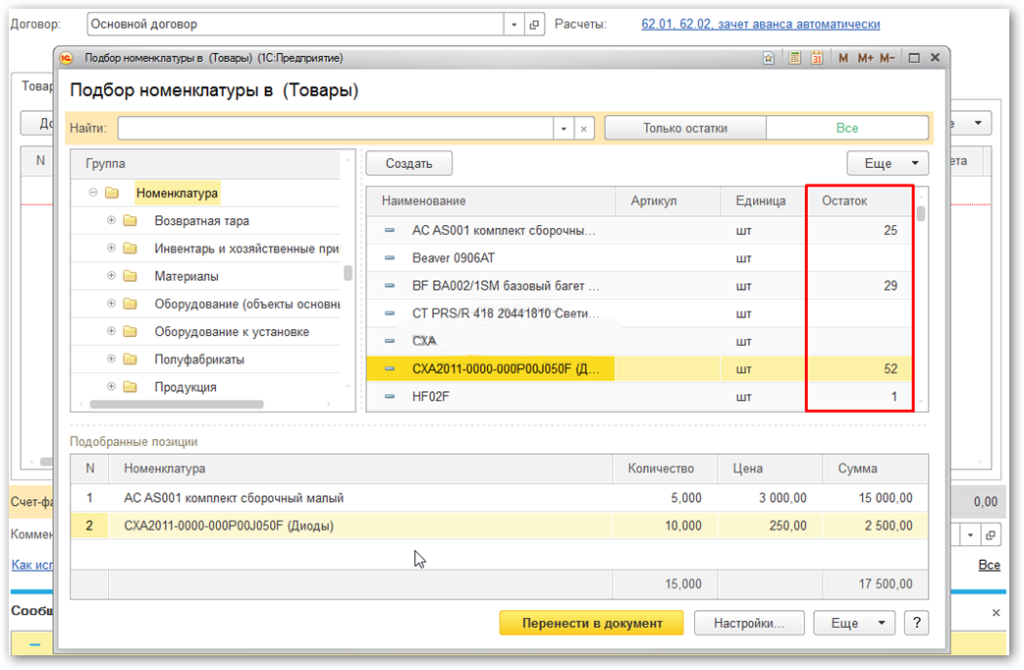The width and height of the screenshot is (1024, 670).
Task: Sort list by 'Остаток' column header
Action: point(844,201)
